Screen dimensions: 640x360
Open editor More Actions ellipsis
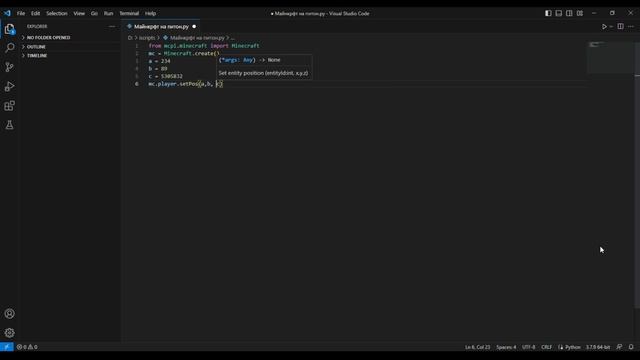pos(631,27)
